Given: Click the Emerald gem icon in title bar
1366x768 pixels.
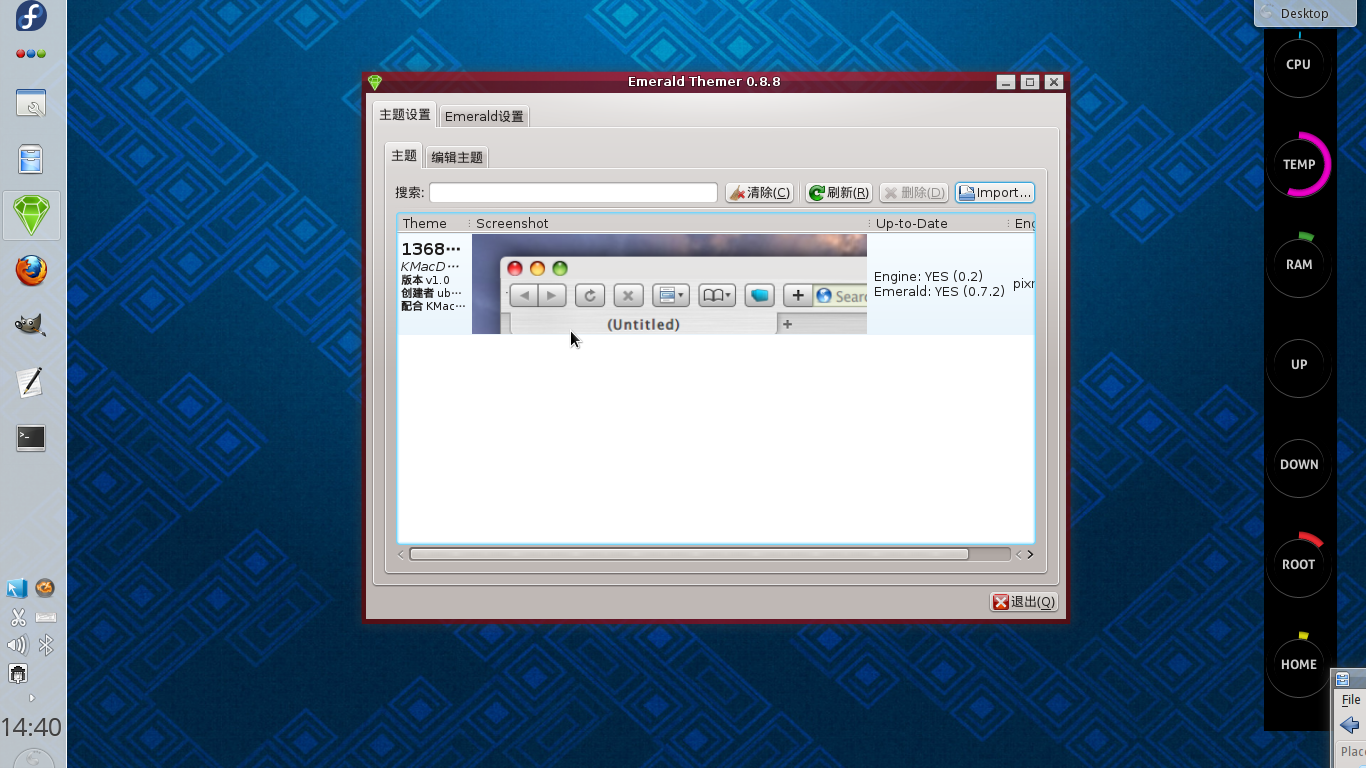Looking at the screenshot, I should 375,82.
